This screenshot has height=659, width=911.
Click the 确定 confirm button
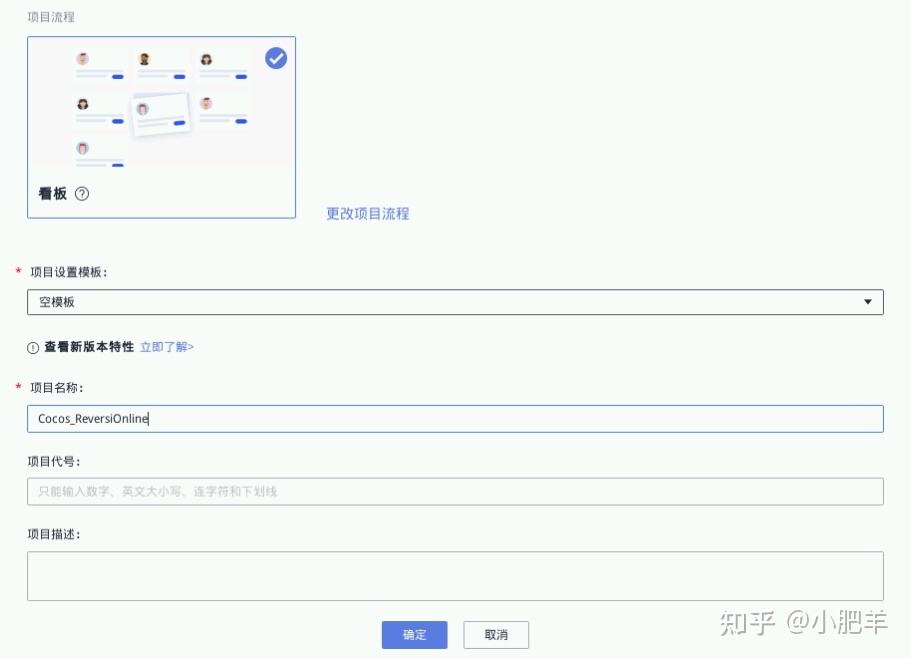tap(414, 635)
